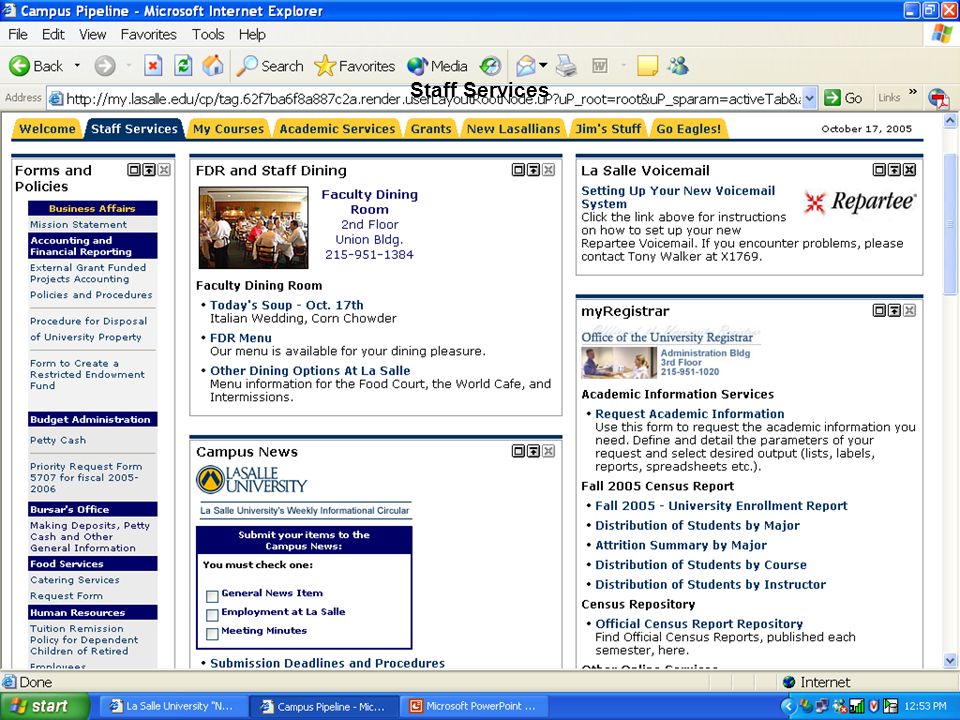Open Attrition Summary by Major link
960x720 pixels.
coord(681,545)
